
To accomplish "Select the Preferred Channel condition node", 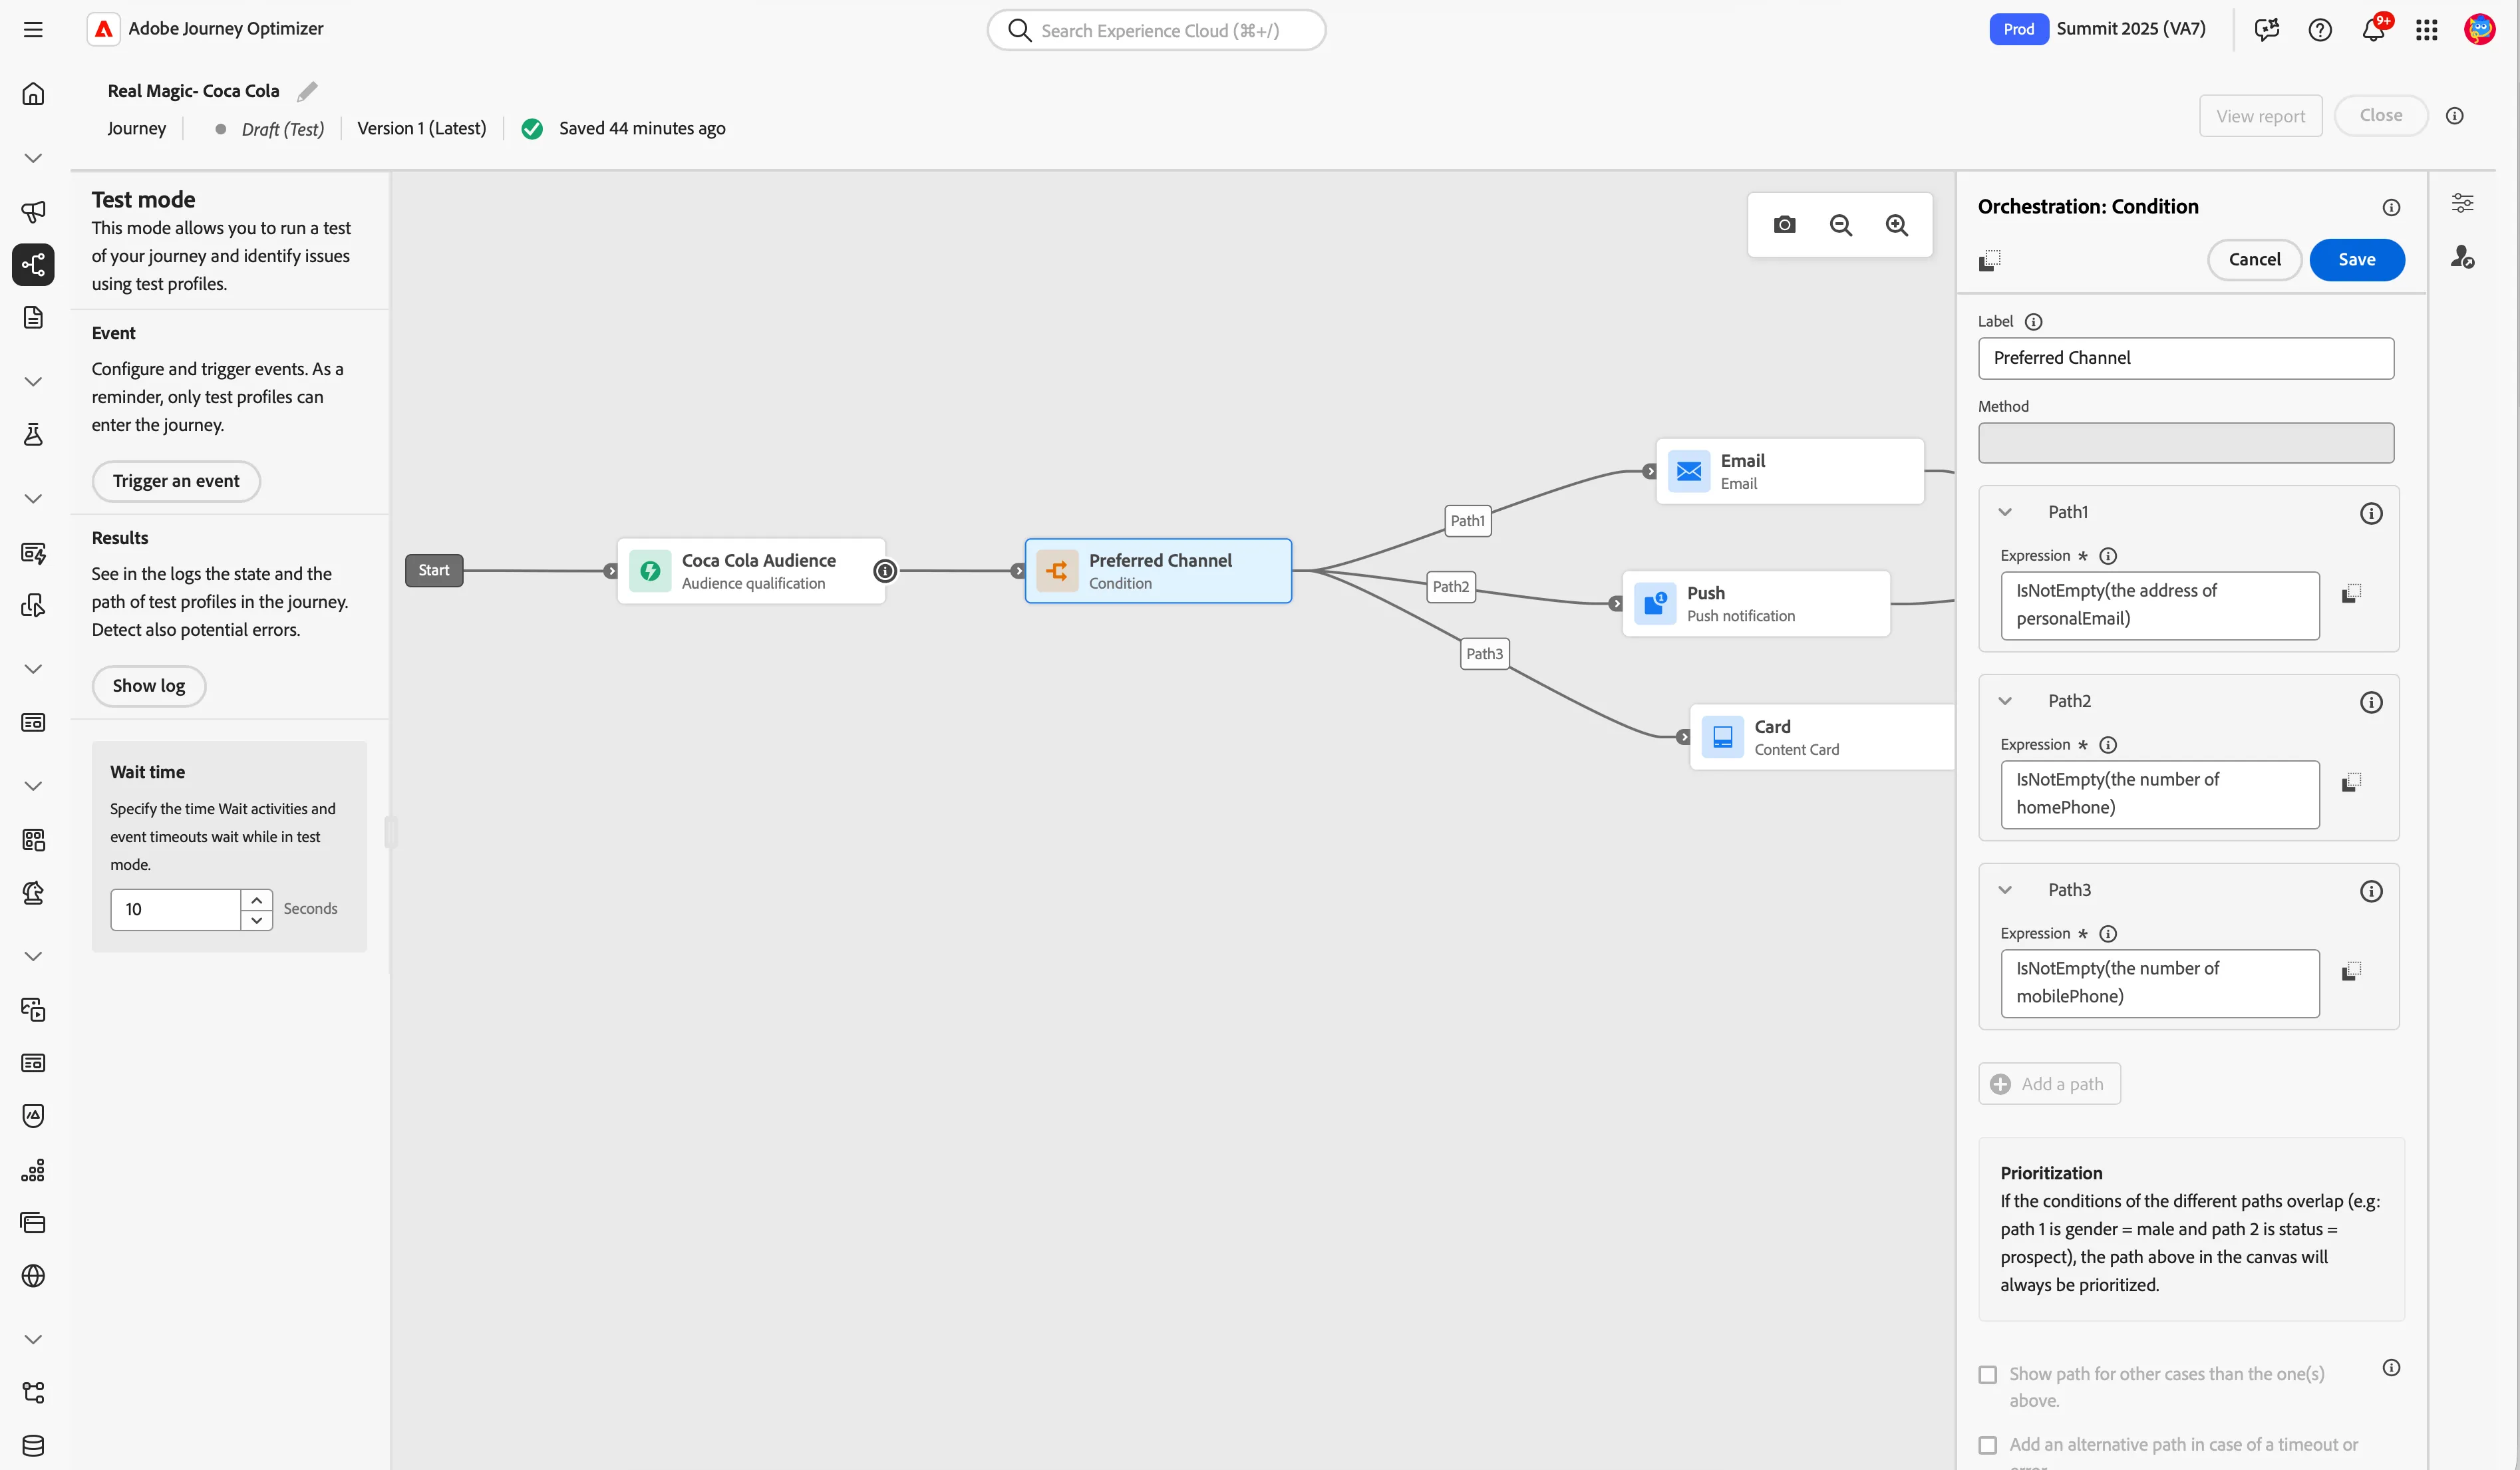I will pyautogui.click(x=1158, y=571).
